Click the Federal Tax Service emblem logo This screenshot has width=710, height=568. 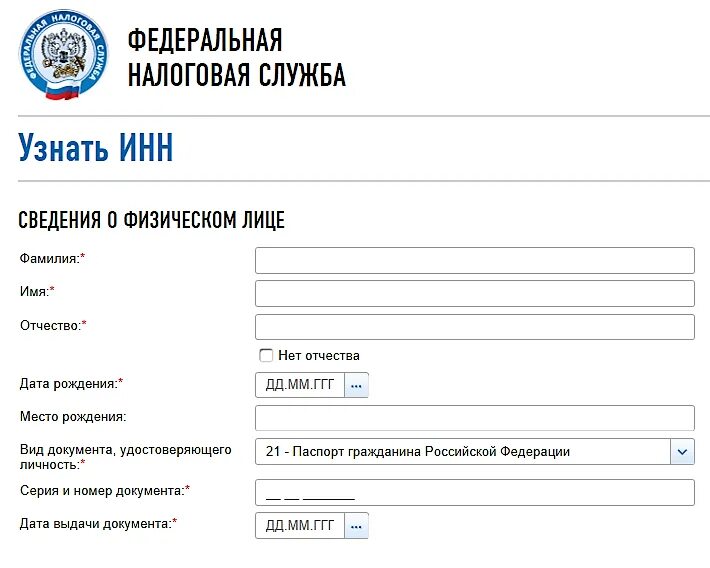pyautogui.click(x=62, y=55)
